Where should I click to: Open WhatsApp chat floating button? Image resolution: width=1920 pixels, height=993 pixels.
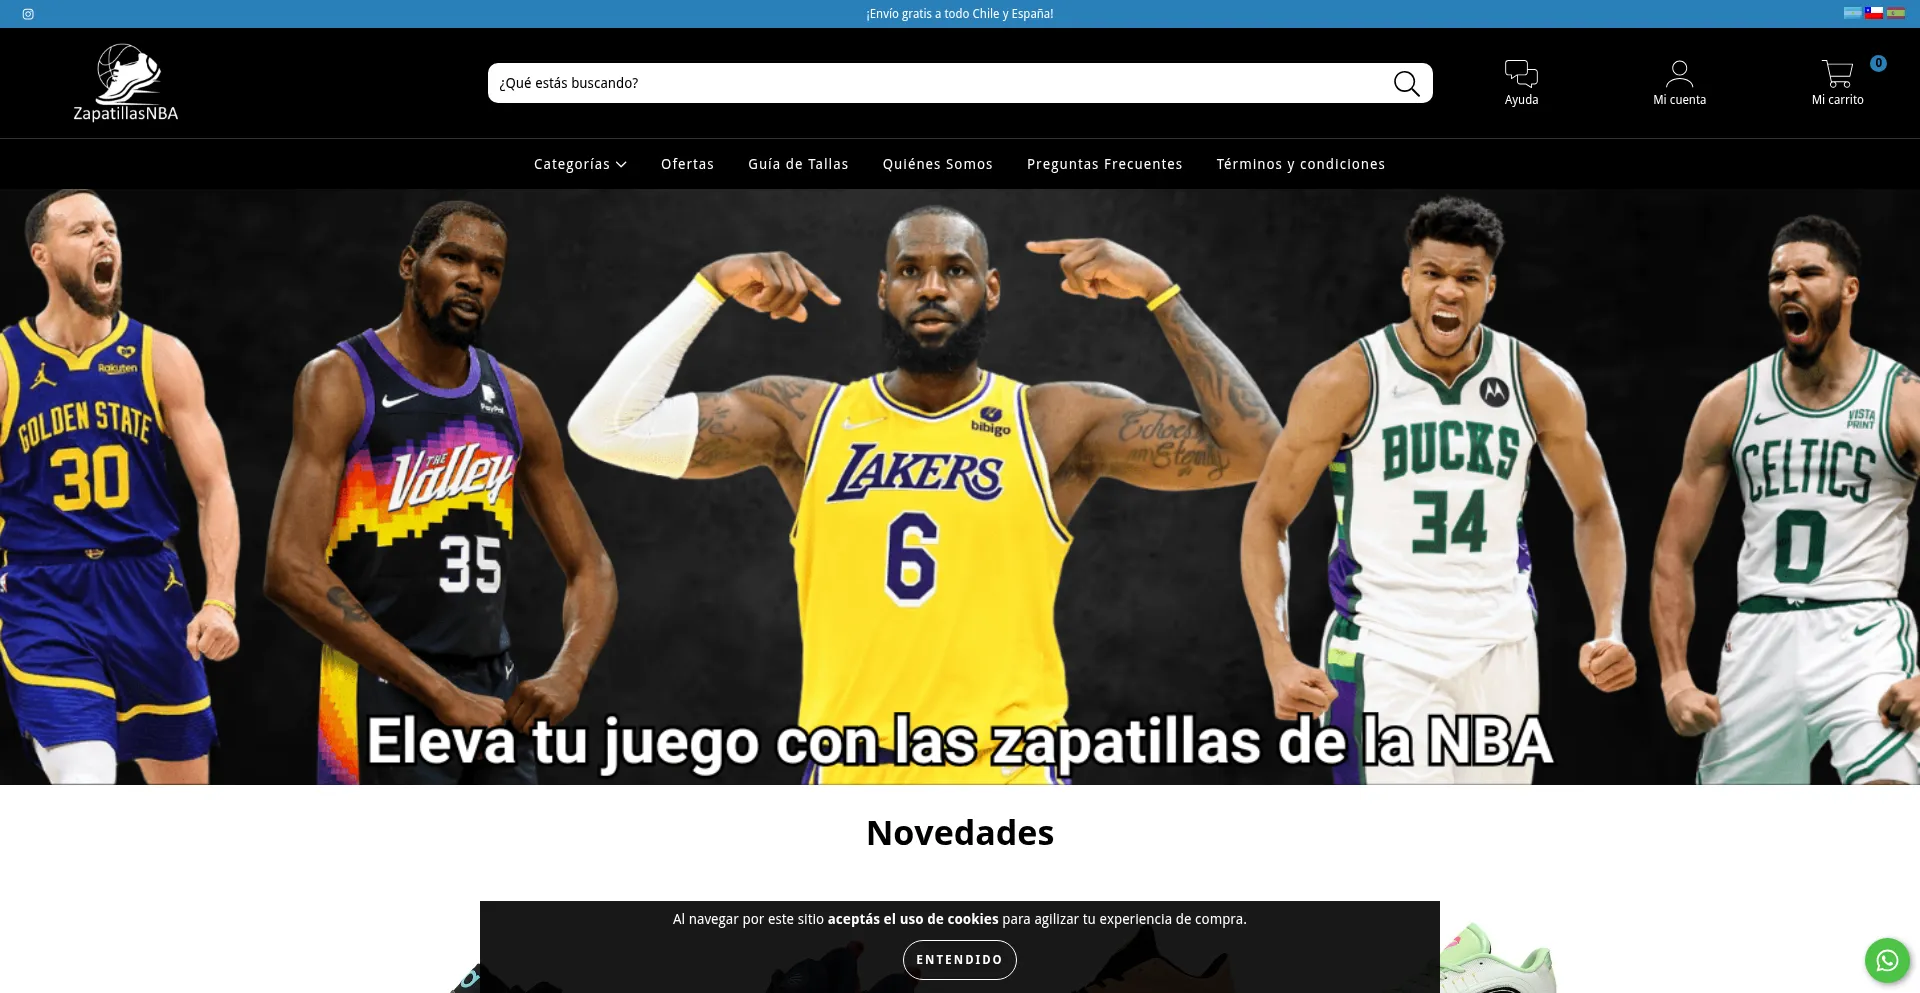(x=1887, y=960)
